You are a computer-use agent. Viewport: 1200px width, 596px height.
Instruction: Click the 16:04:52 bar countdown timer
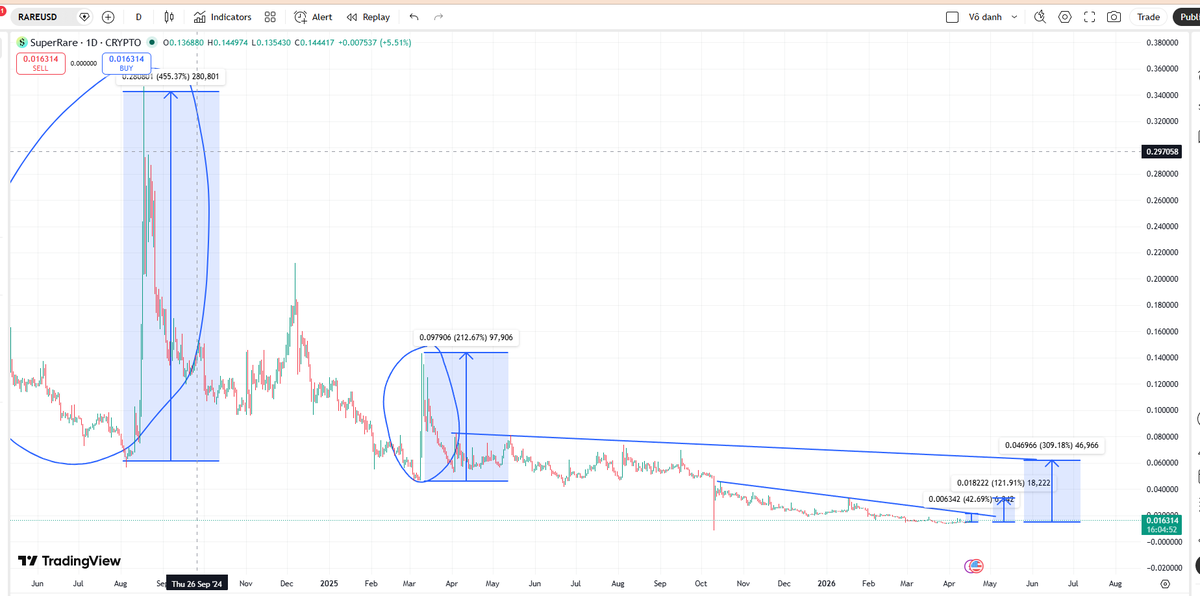coord(1161,530)
